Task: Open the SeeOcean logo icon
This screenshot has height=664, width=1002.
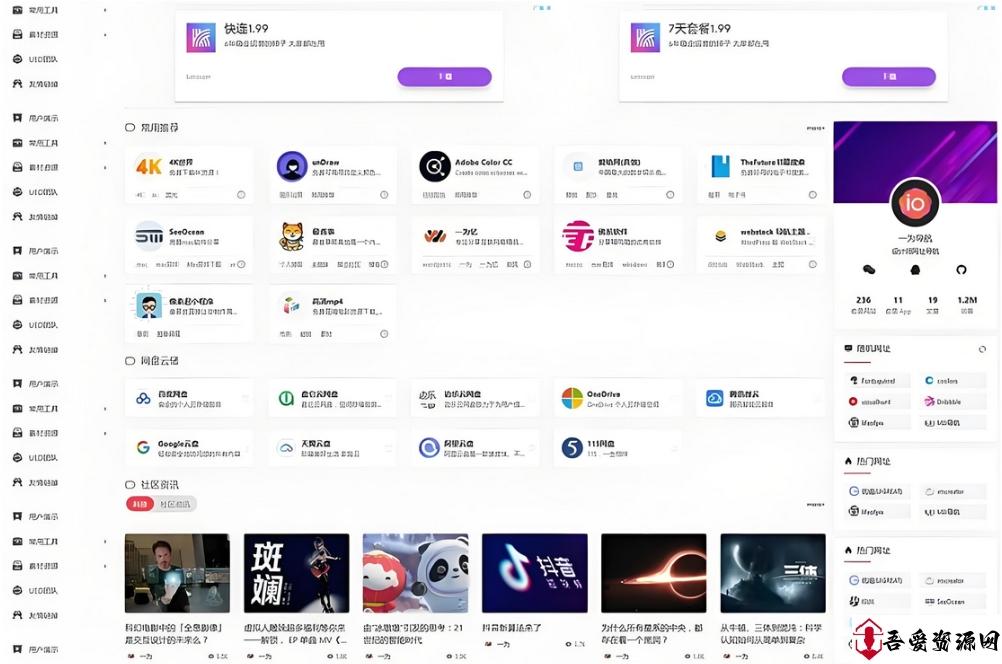Action: click(x=149, y=236)
